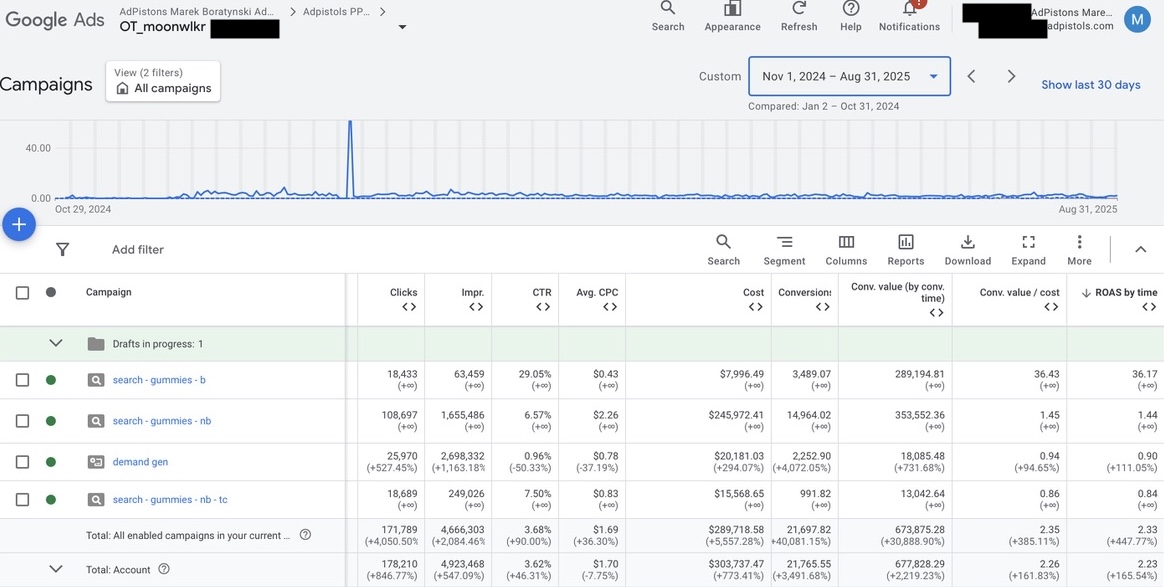
Task: Refresh the Google Ads data
Action: 799,16
